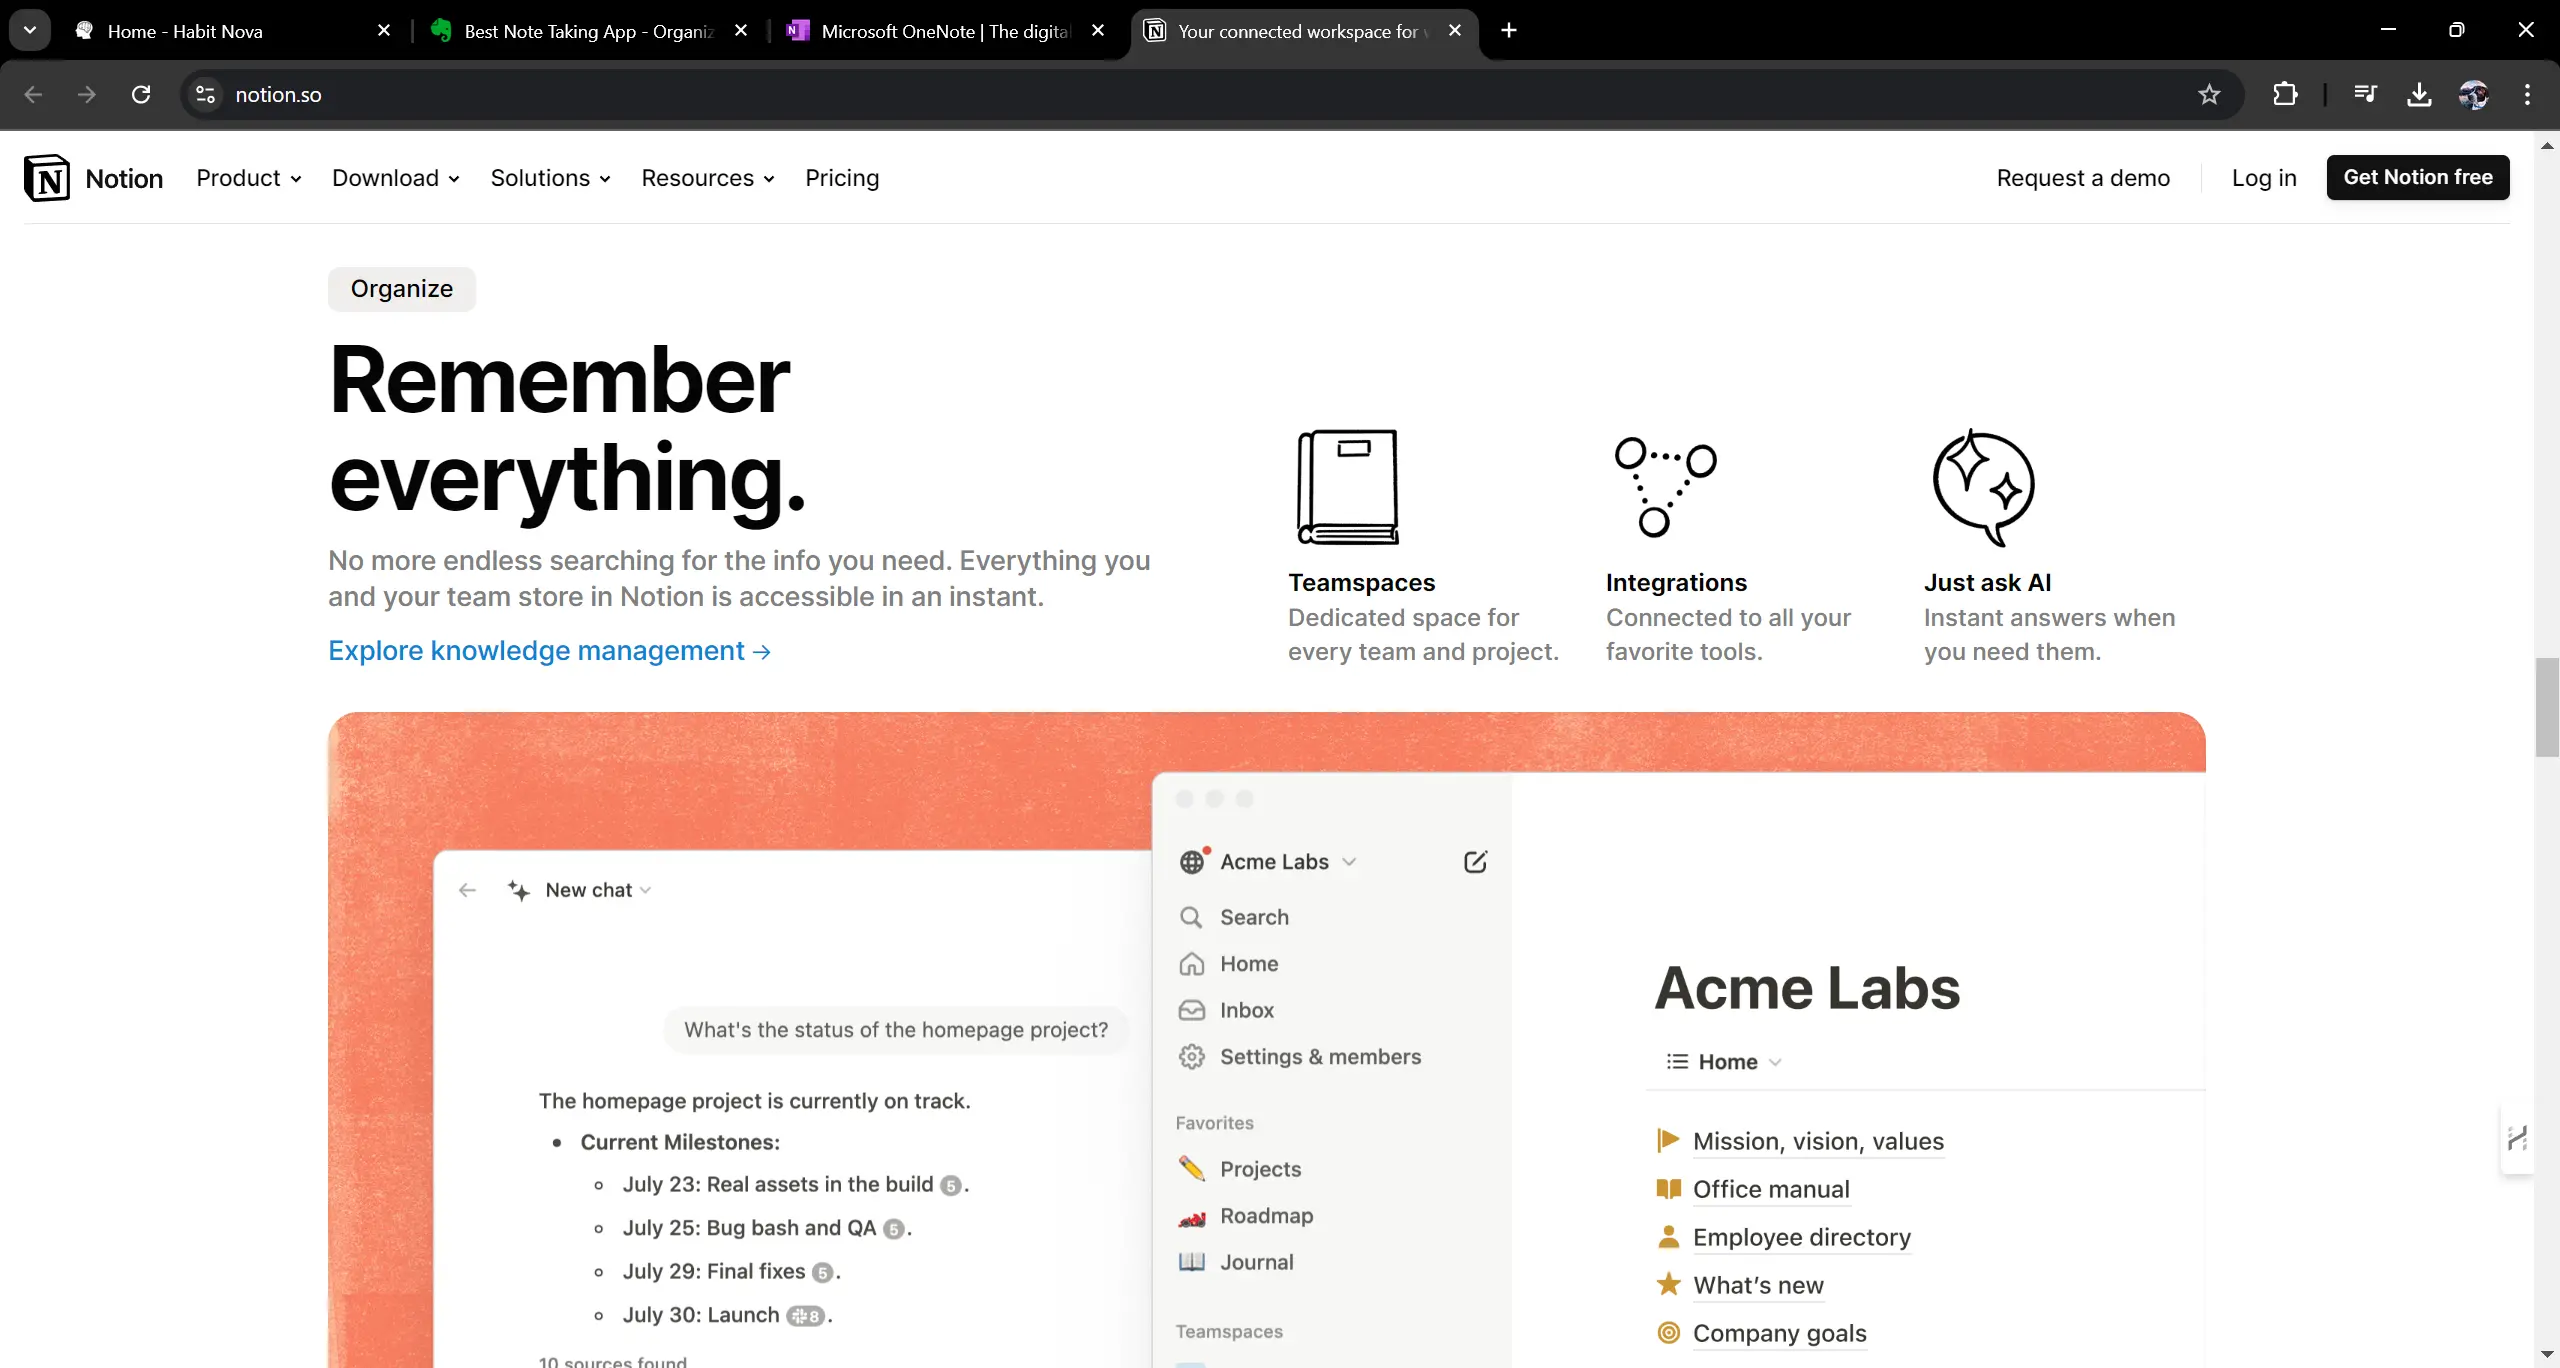
Task: Go forward in browser history
Action: click(x=87, y=95)
